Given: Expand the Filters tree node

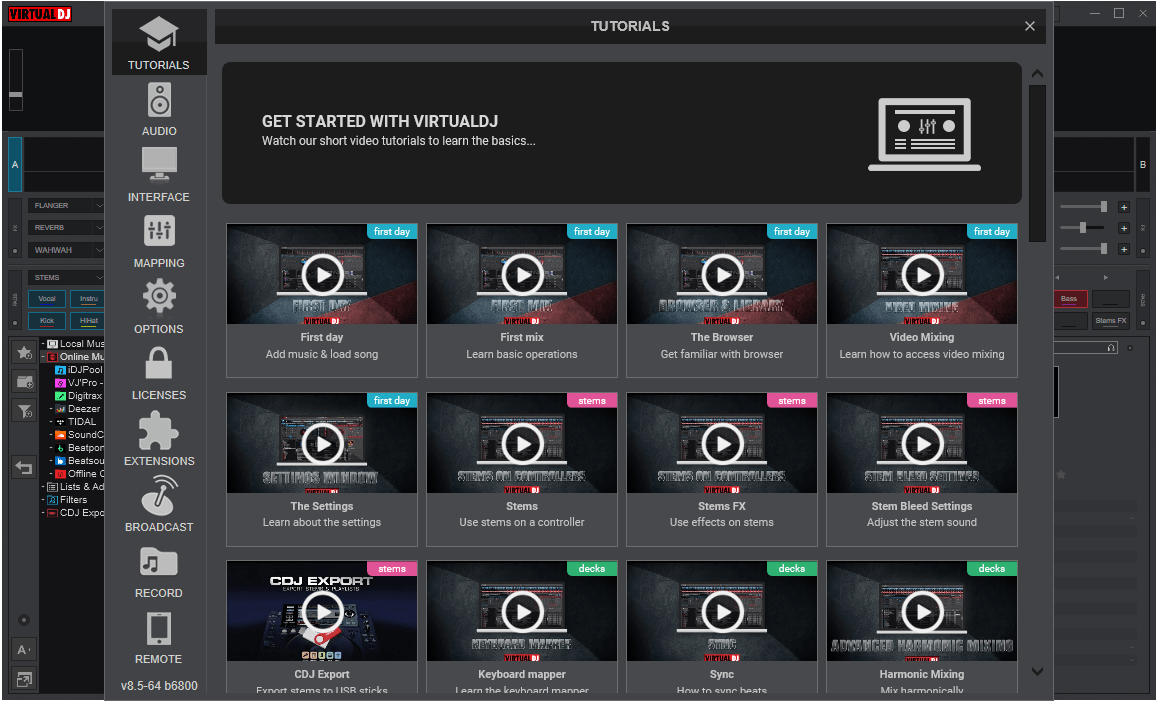Looking at the screenshot, I should tap(43, 500).
